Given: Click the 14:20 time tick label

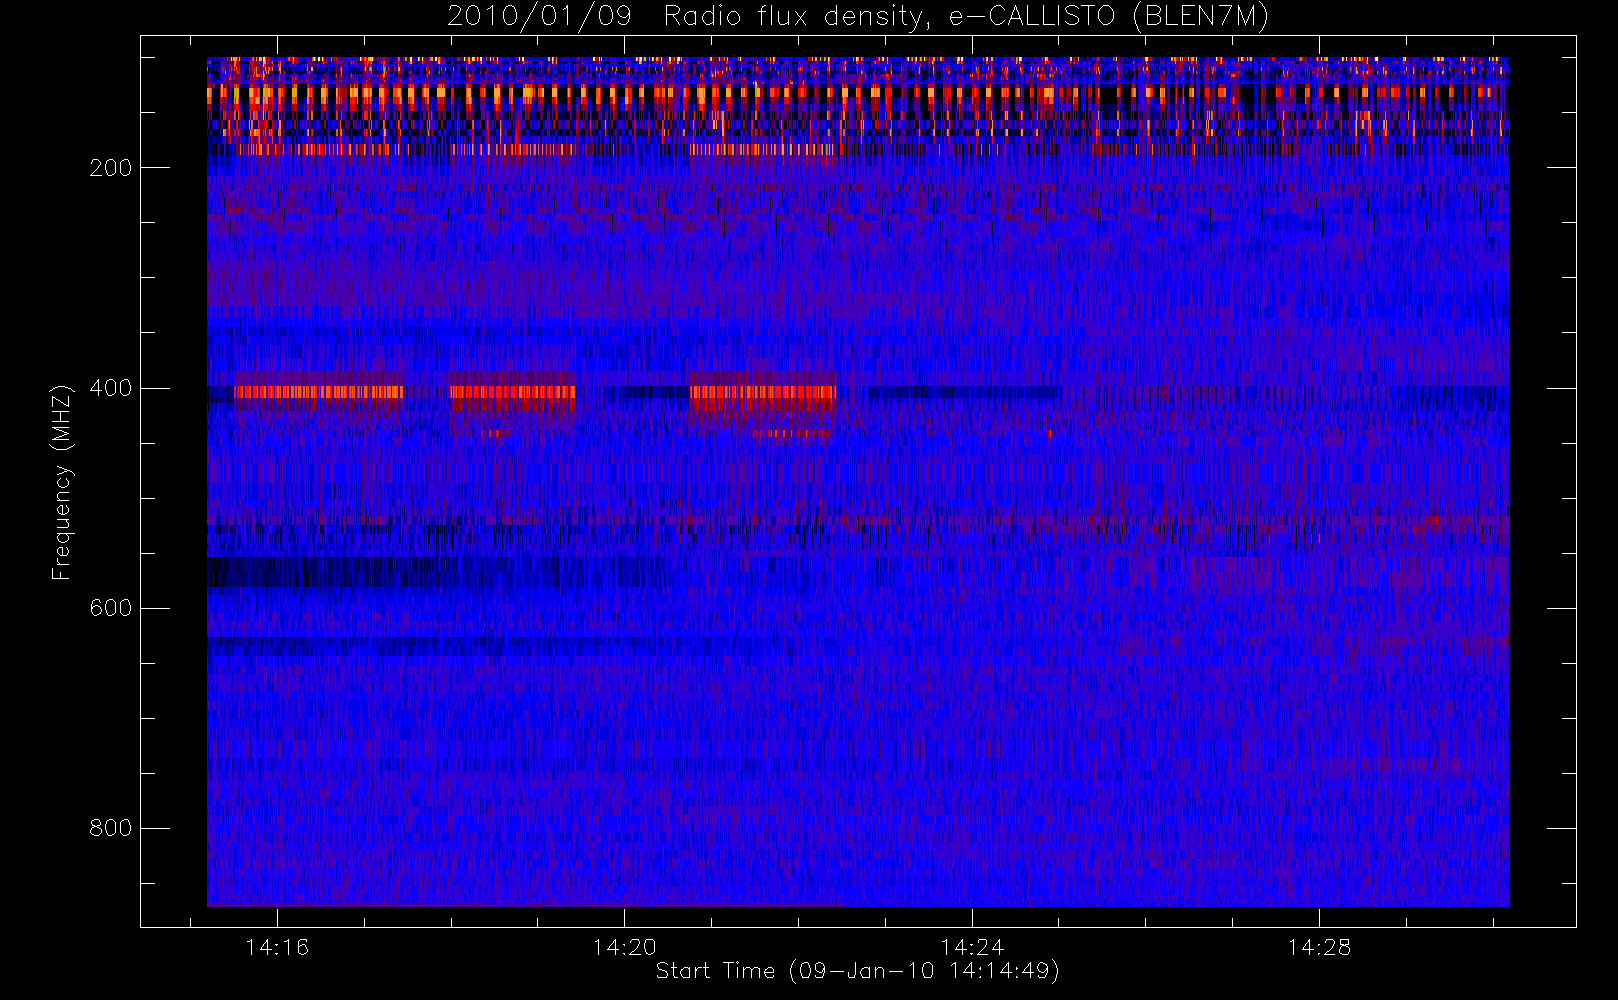Looking at the screenshot, I should click(x=624, y=947).
